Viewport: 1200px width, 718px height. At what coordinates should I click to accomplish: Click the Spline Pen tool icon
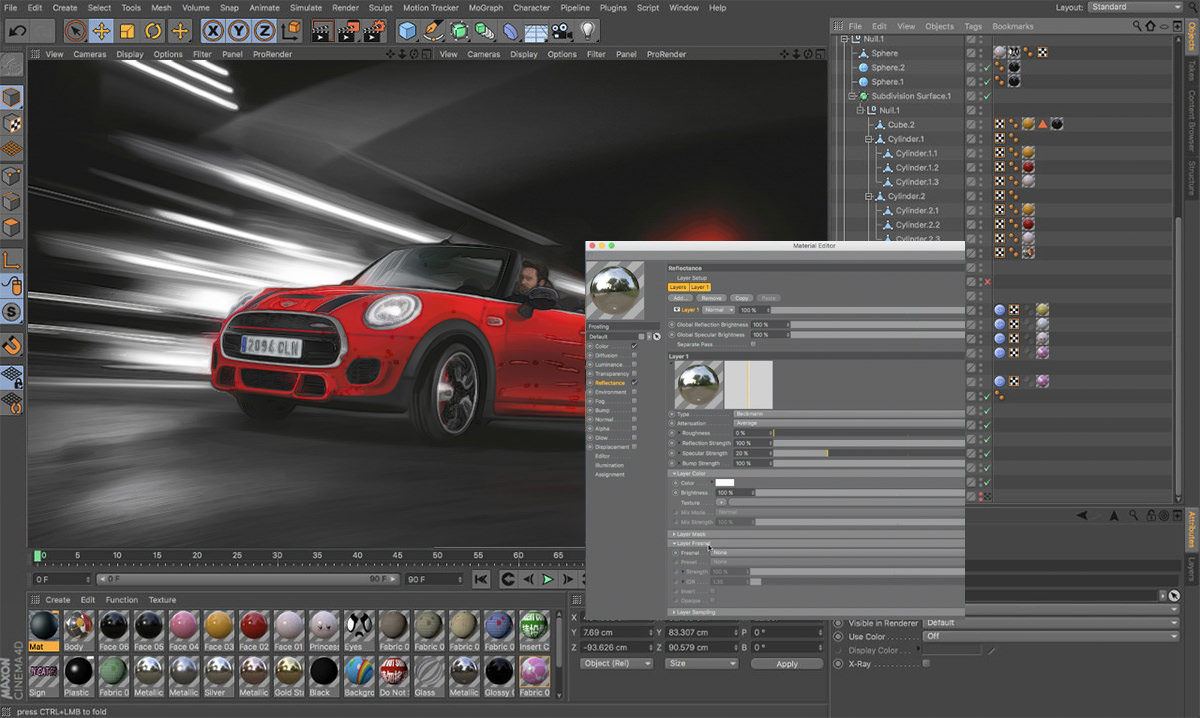tap(434, 31)
